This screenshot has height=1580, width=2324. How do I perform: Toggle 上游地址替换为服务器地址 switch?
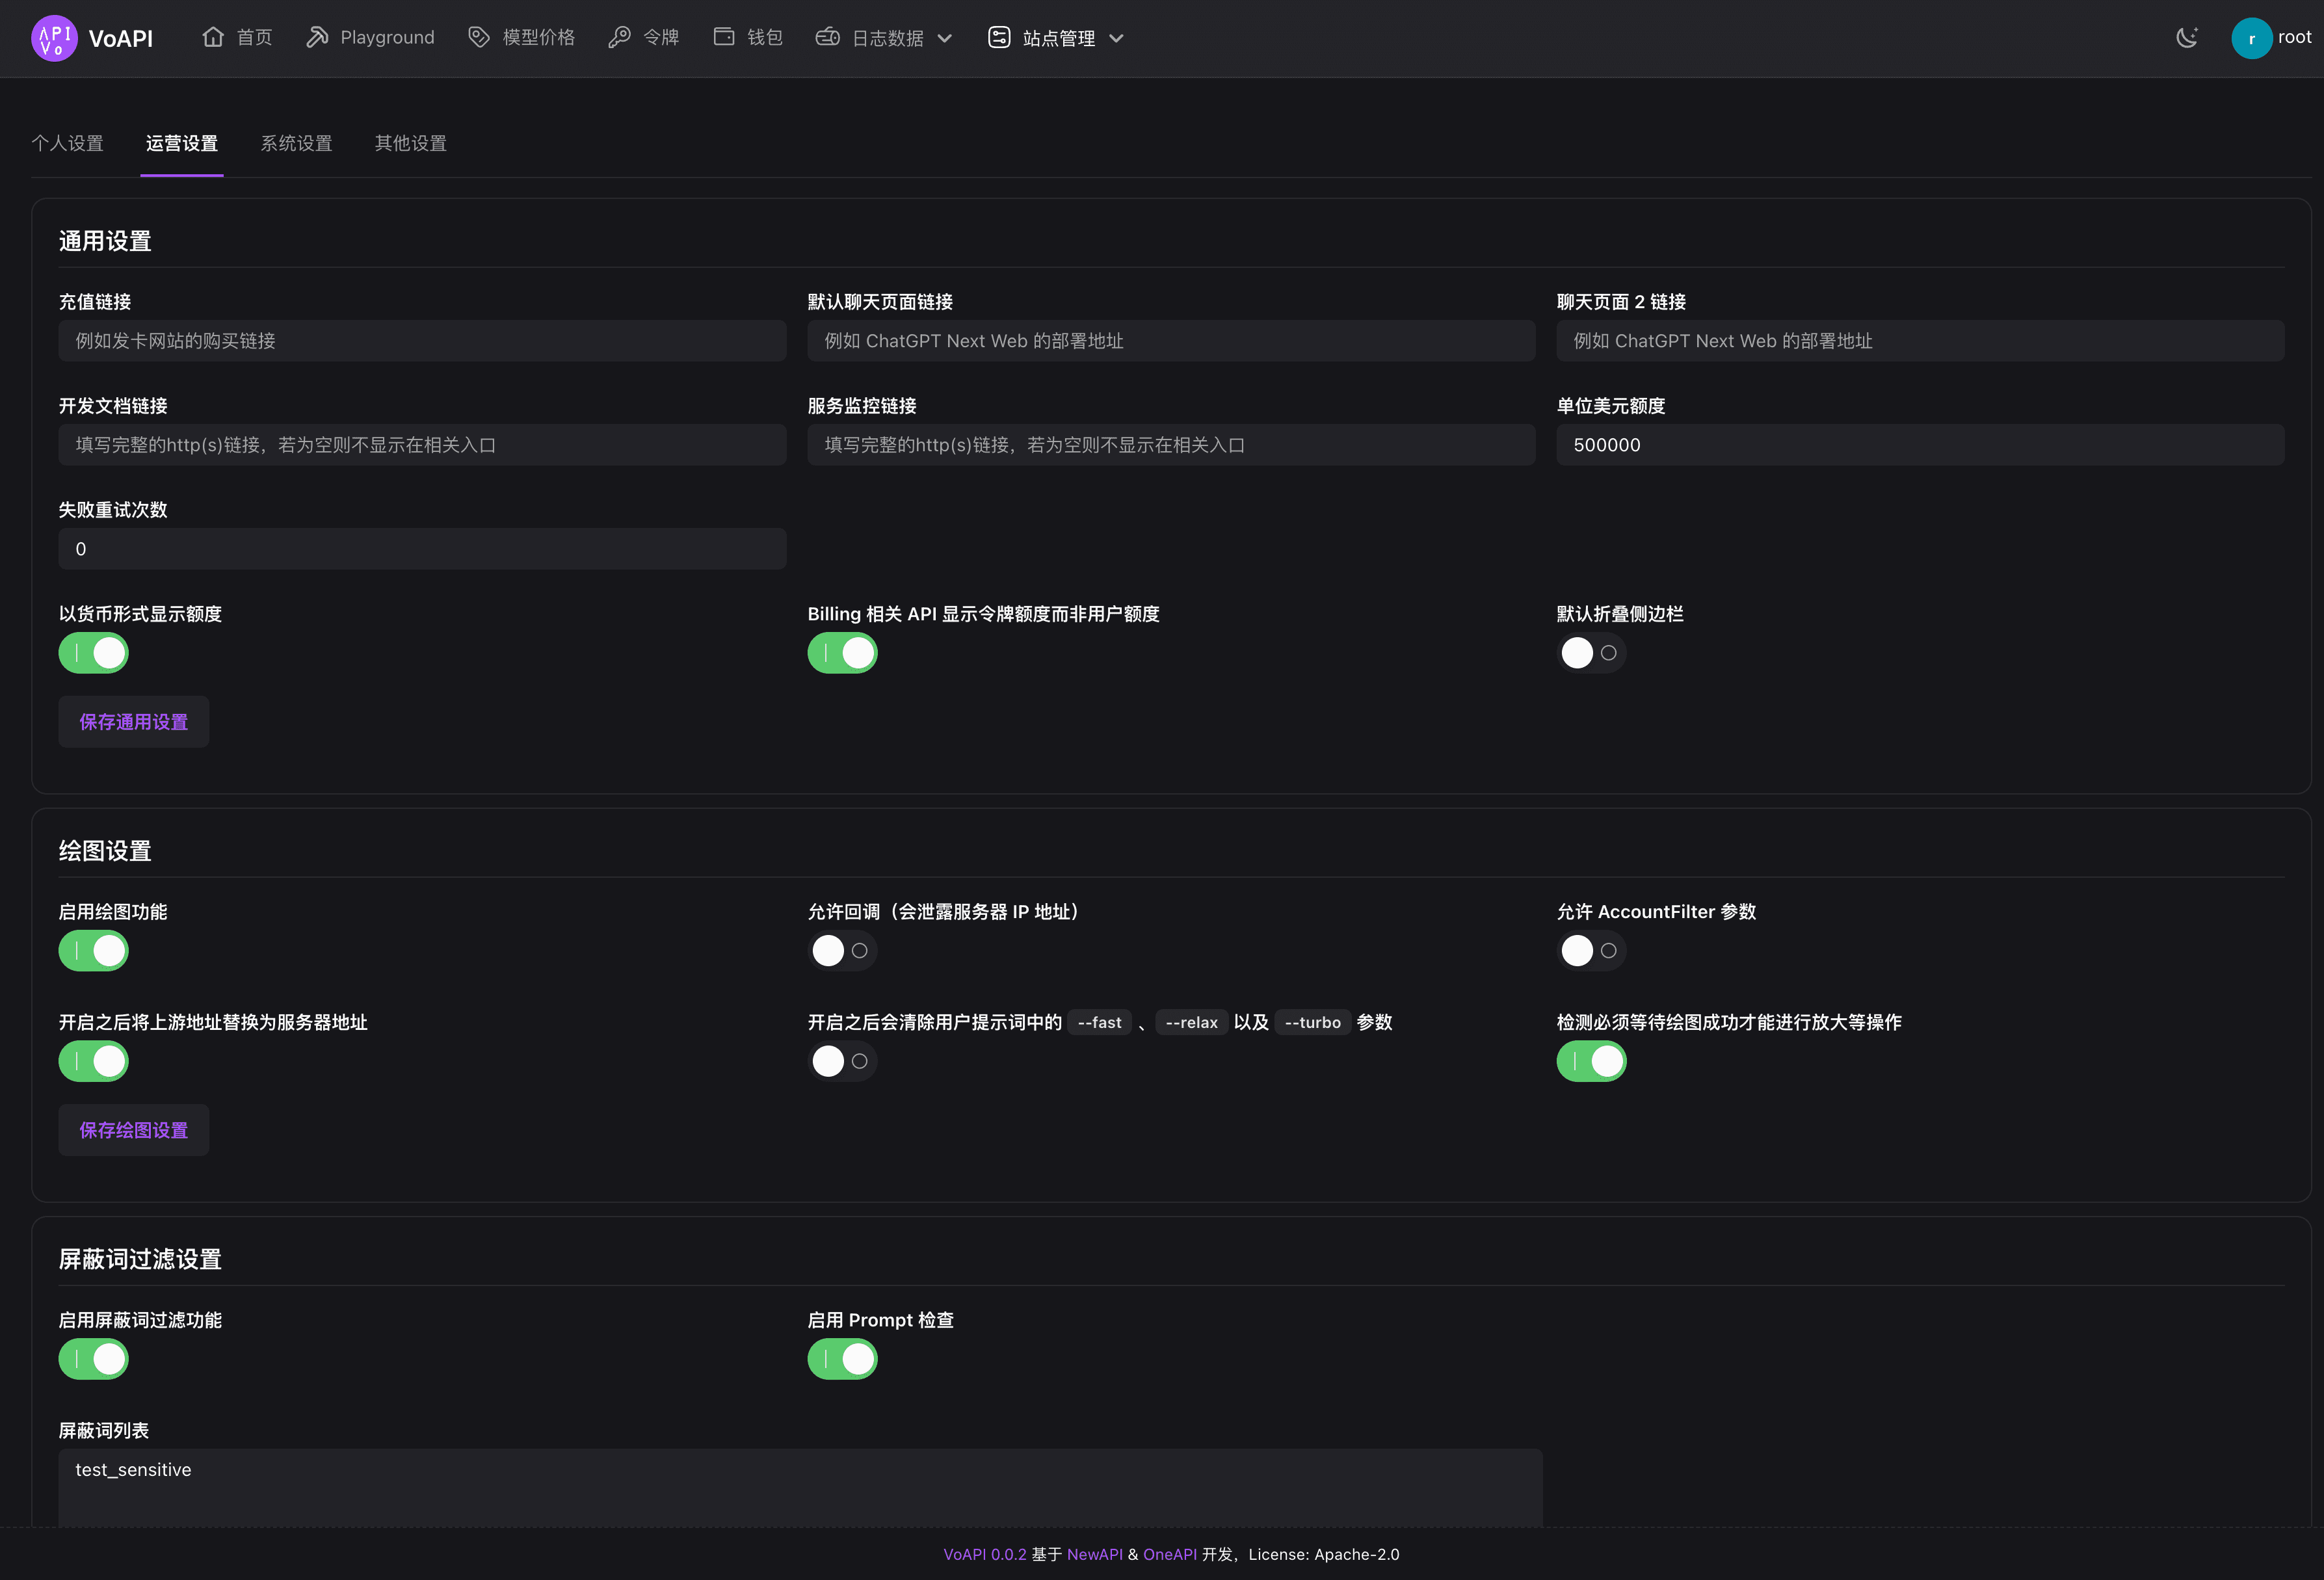(94, 1061)
